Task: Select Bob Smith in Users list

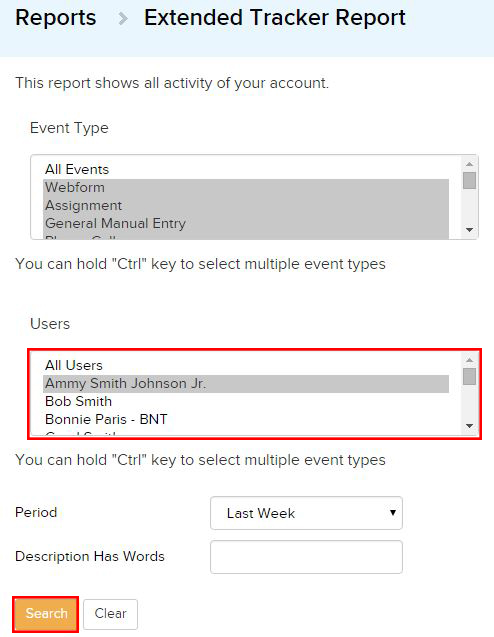Action: pos(246,401)
